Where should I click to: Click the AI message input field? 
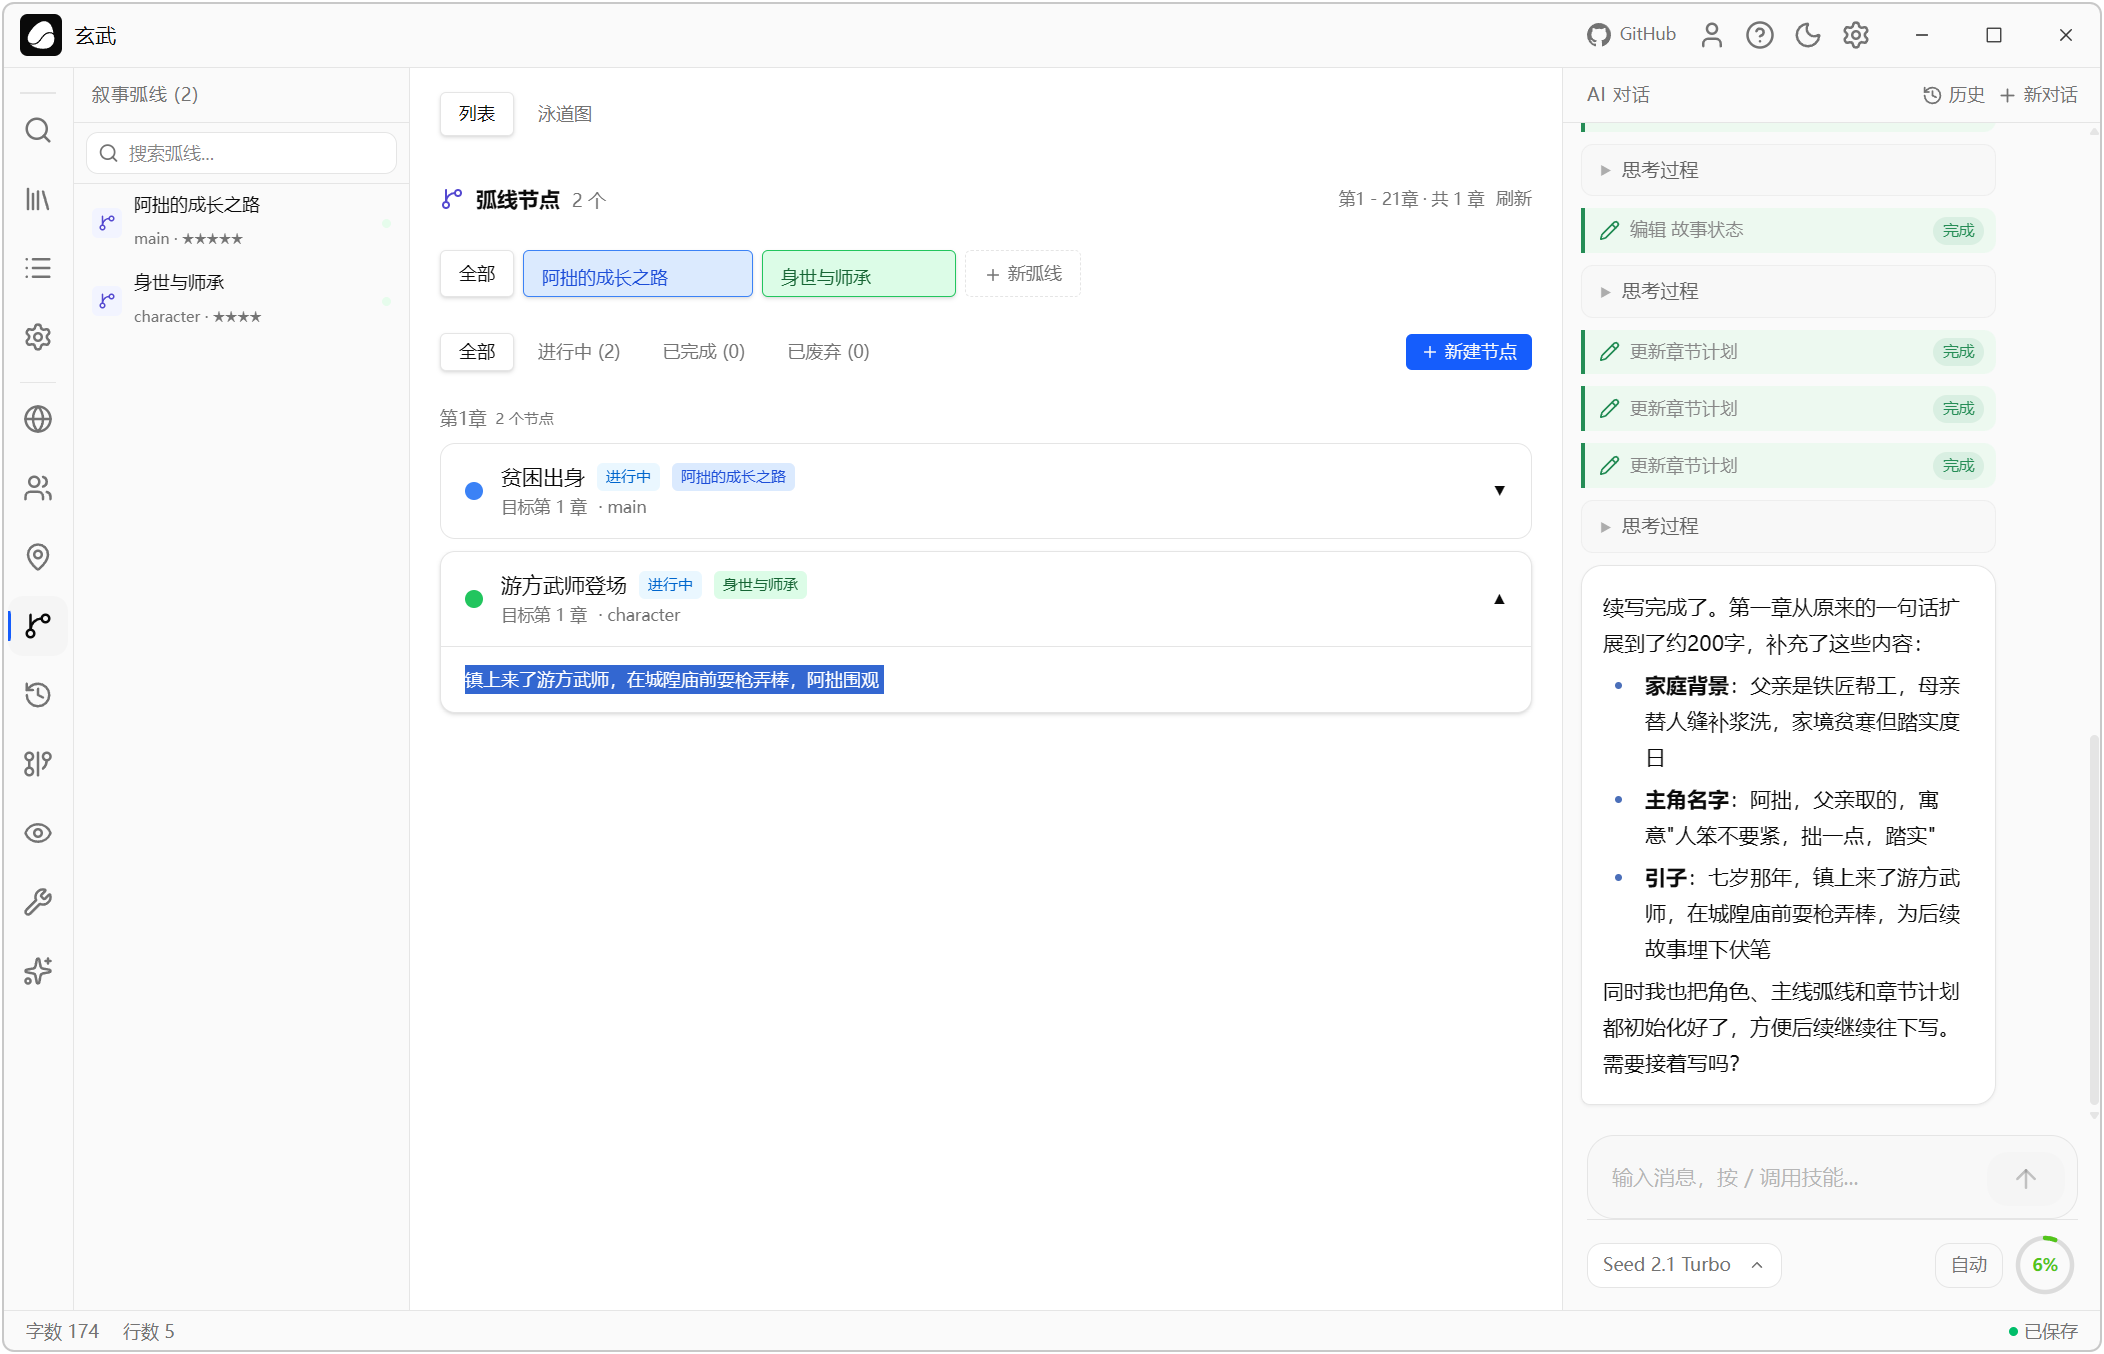click(1790, 1178)
